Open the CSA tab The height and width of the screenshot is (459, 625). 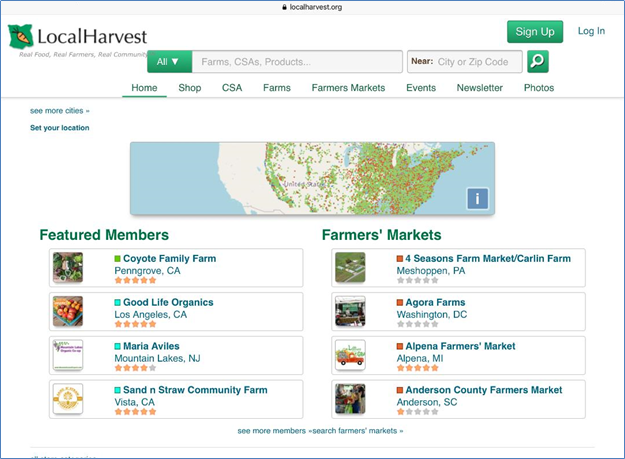(232, 88)
